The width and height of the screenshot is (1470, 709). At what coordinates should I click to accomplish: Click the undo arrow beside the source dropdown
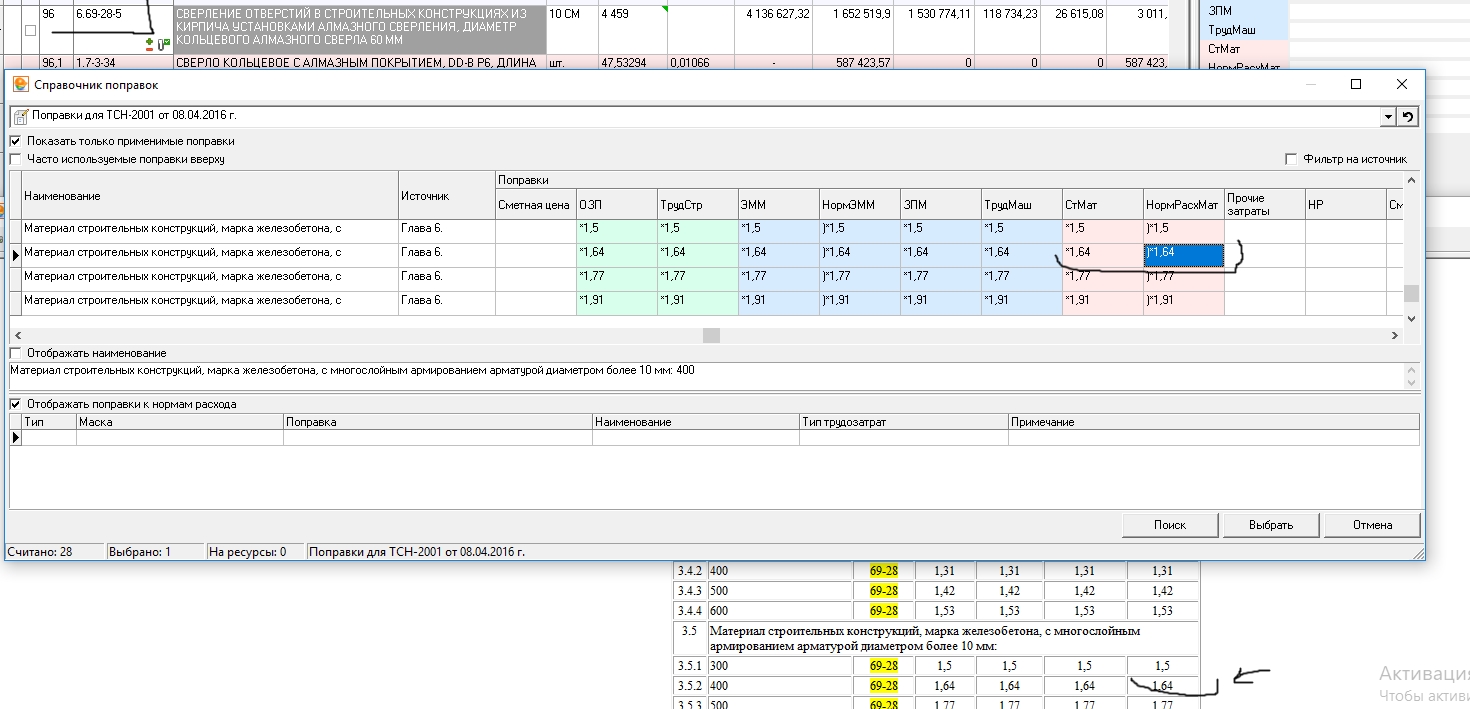[x=1408, y=116]
